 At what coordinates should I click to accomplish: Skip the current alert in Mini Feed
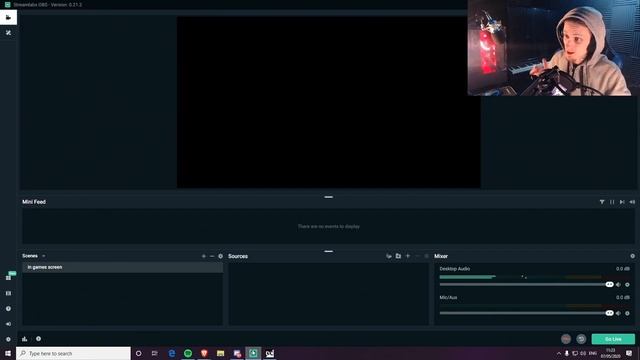622,202
